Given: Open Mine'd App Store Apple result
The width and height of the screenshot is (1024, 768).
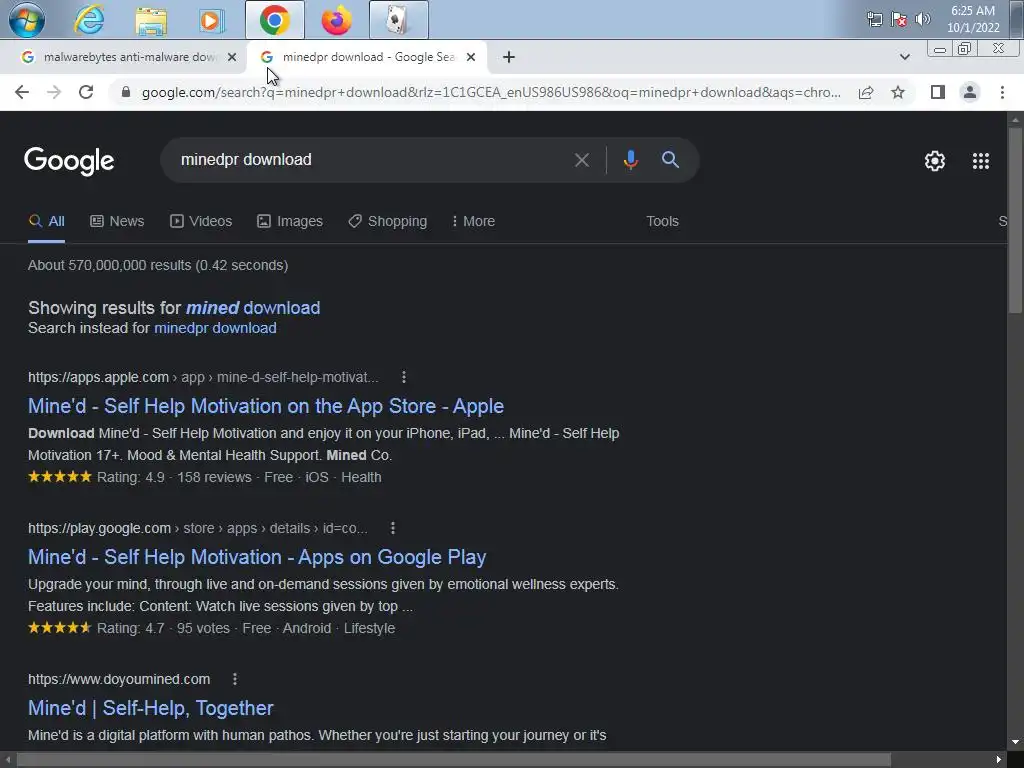Looking at the screenshot, I should point(266,406).
